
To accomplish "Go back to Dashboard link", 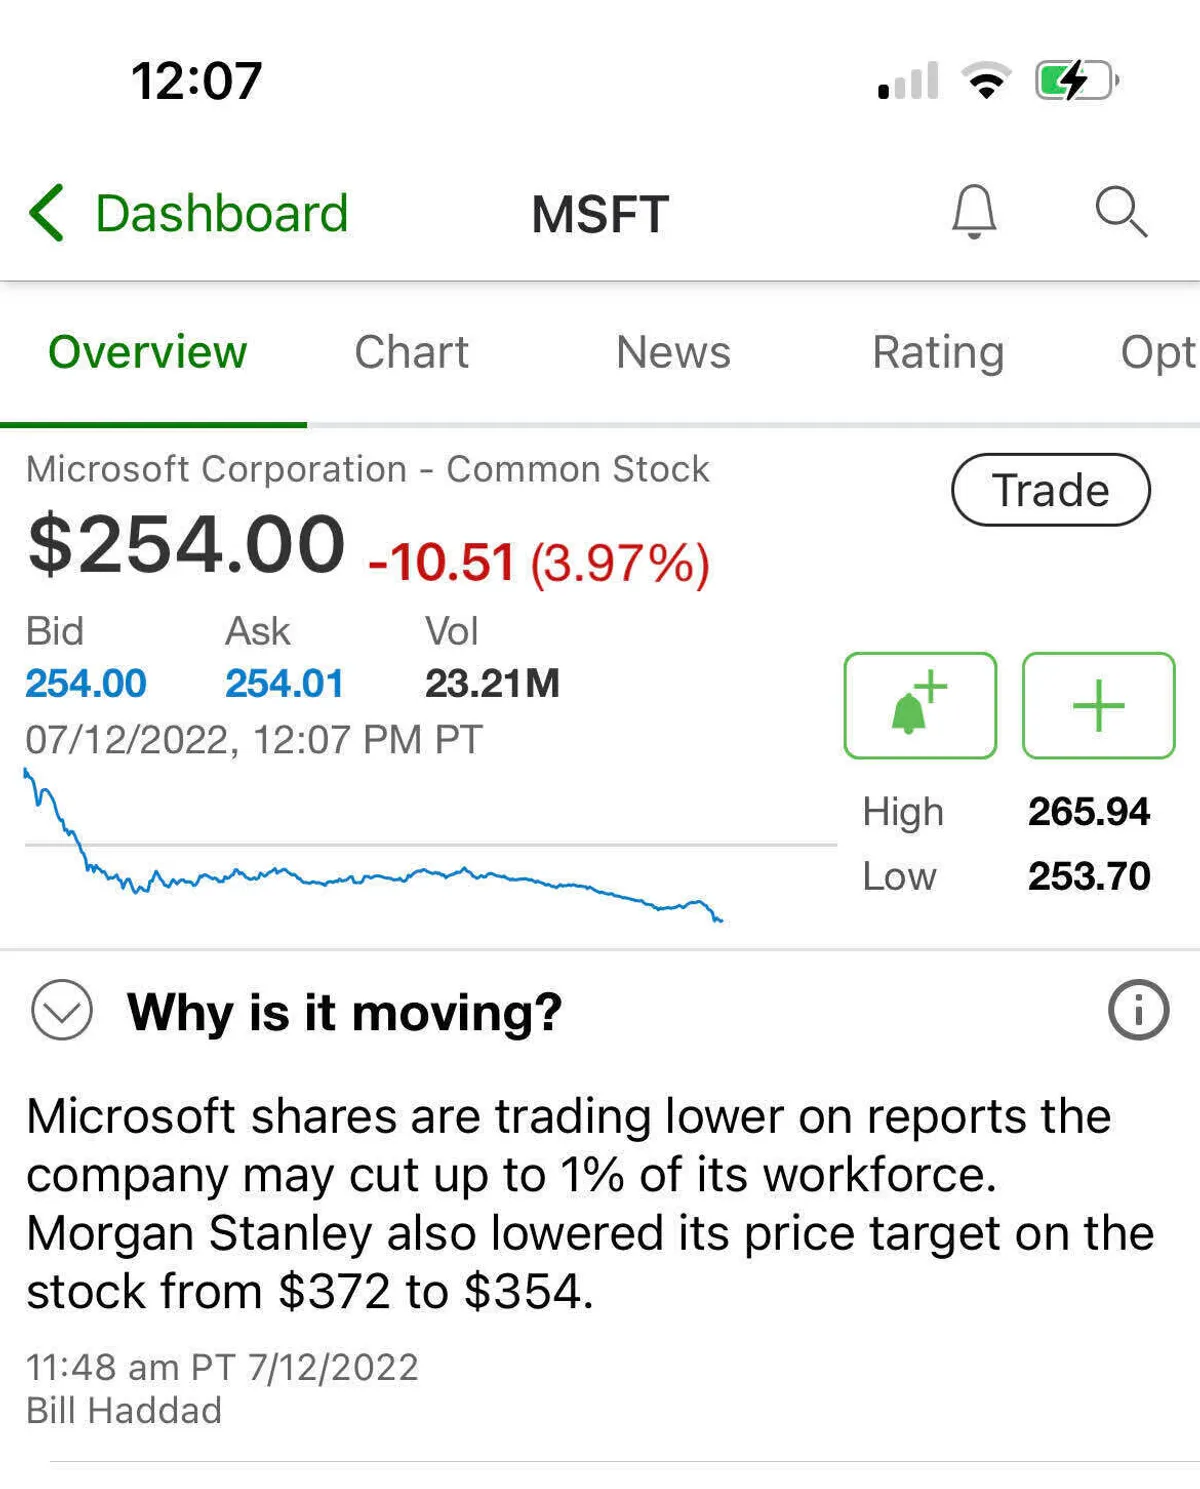I will 221,213.
